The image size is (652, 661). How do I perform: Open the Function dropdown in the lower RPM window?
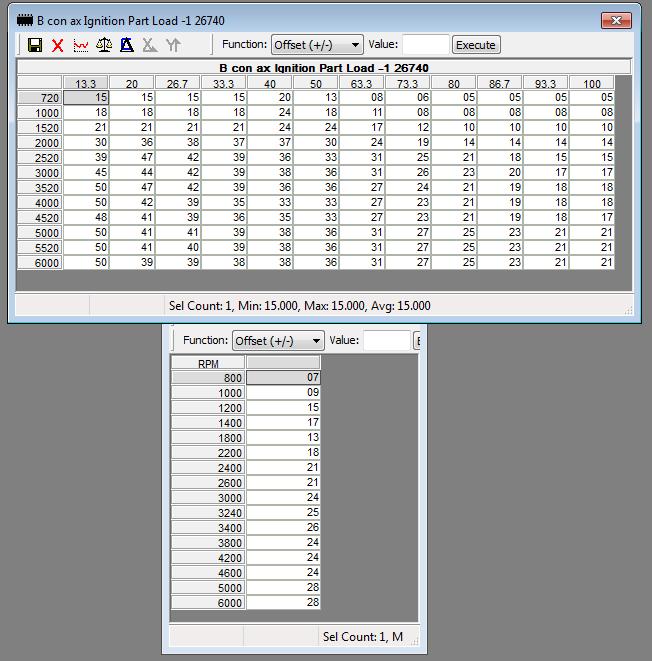tap(278, 341)
